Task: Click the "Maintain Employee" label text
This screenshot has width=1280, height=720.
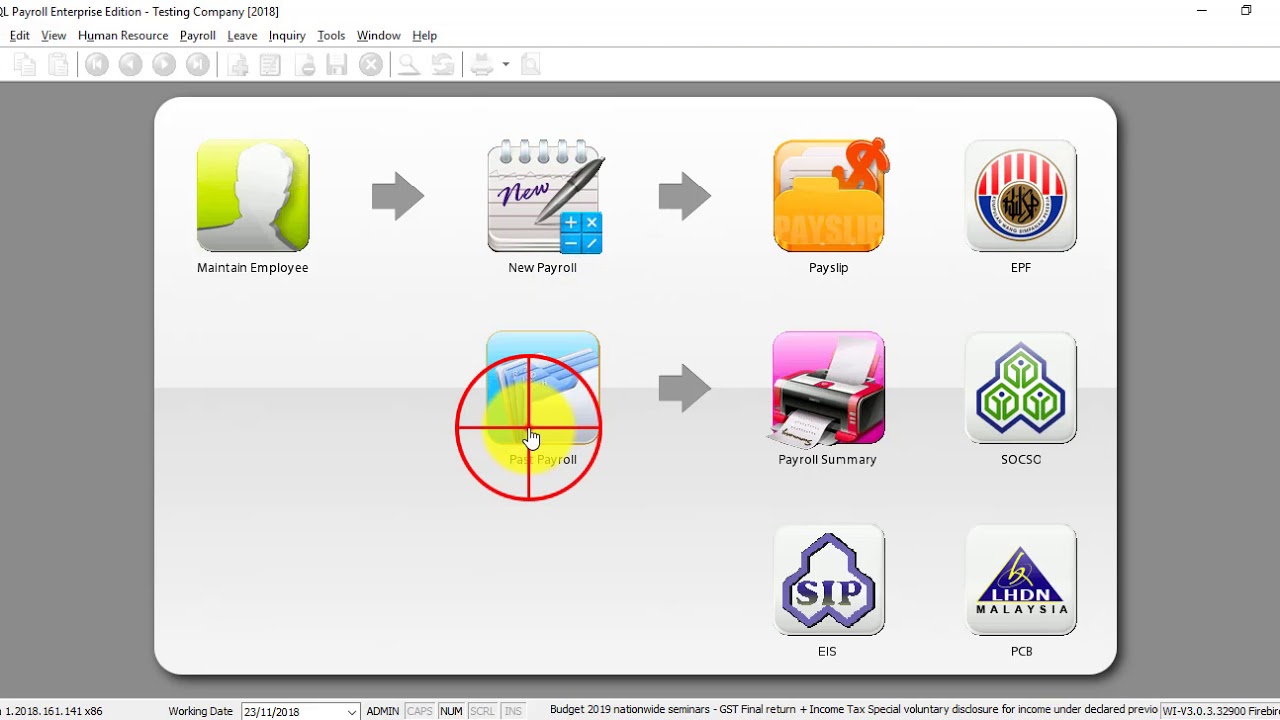Action: pos(253,268)
